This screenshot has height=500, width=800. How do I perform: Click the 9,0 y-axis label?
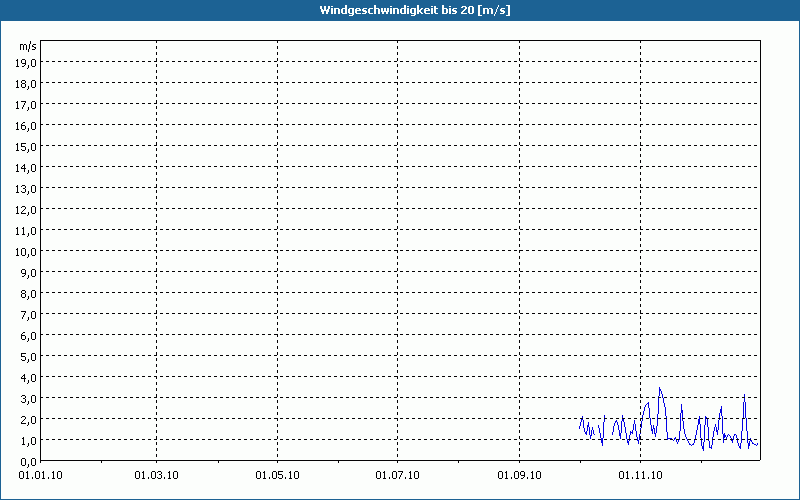coord(28,273)
